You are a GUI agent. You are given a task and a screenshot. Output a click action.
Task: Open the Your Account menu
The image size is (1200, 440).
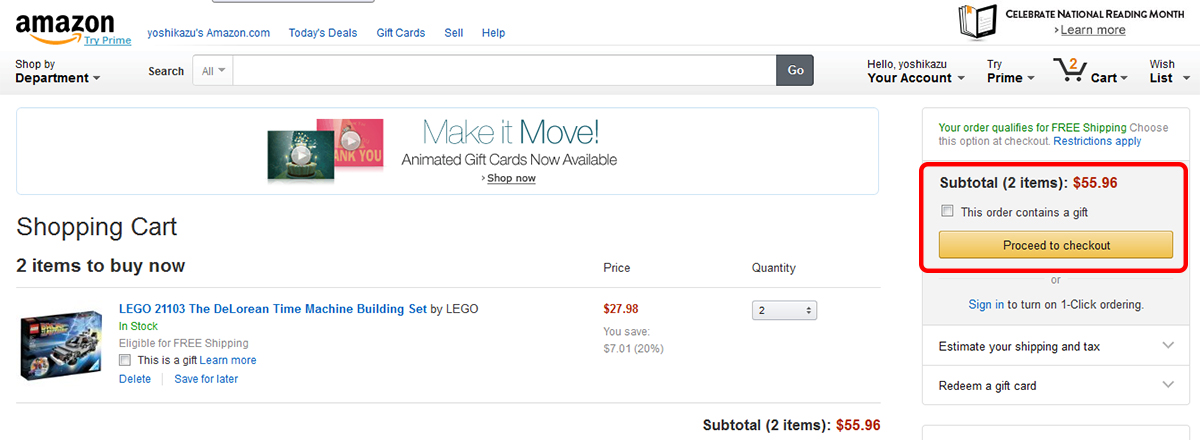(x=915, y=71)
